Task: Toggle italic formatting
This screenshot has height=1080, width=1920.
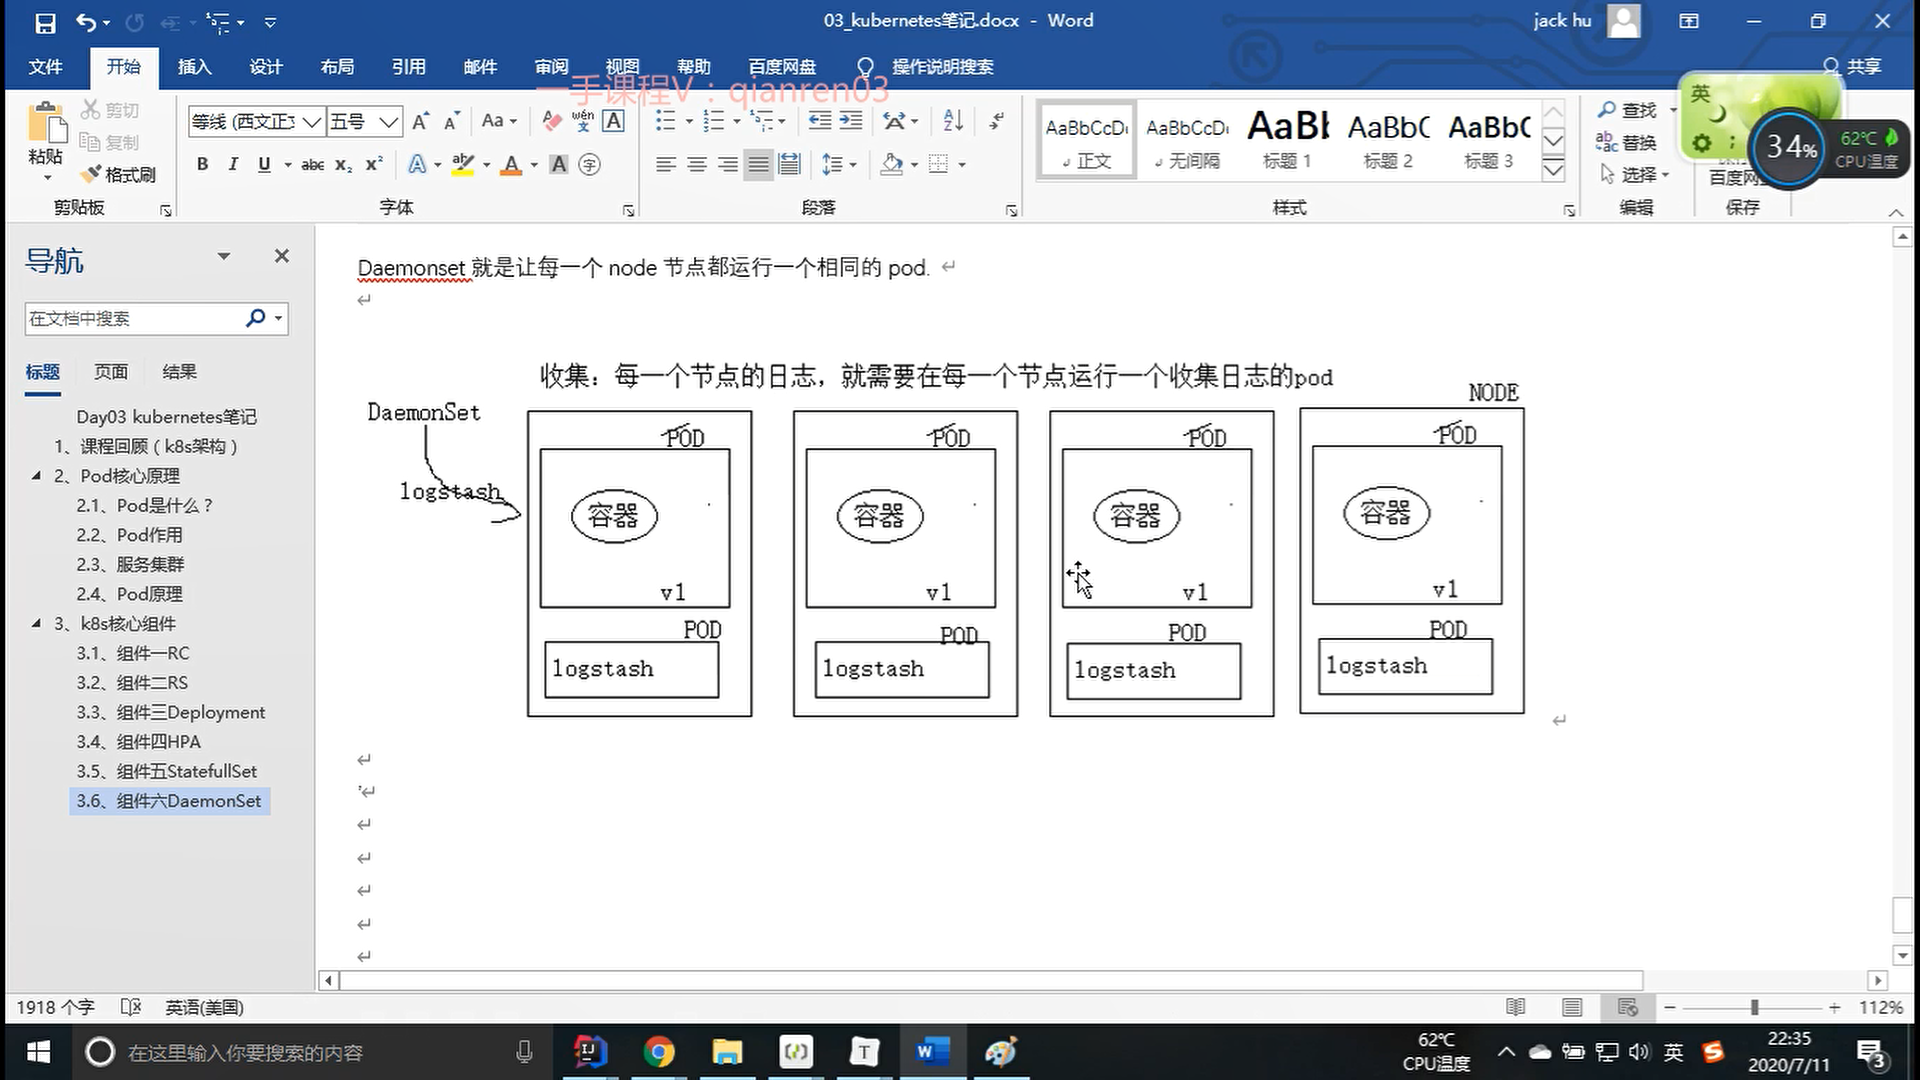Action: point(233,164)
